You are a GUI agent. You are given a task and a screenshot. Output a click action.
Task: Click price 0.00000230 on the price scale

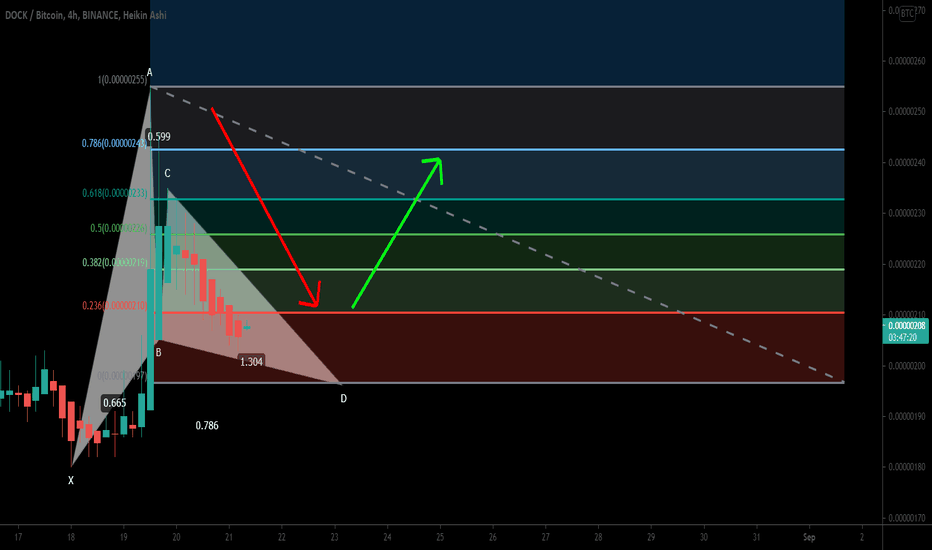906,213
